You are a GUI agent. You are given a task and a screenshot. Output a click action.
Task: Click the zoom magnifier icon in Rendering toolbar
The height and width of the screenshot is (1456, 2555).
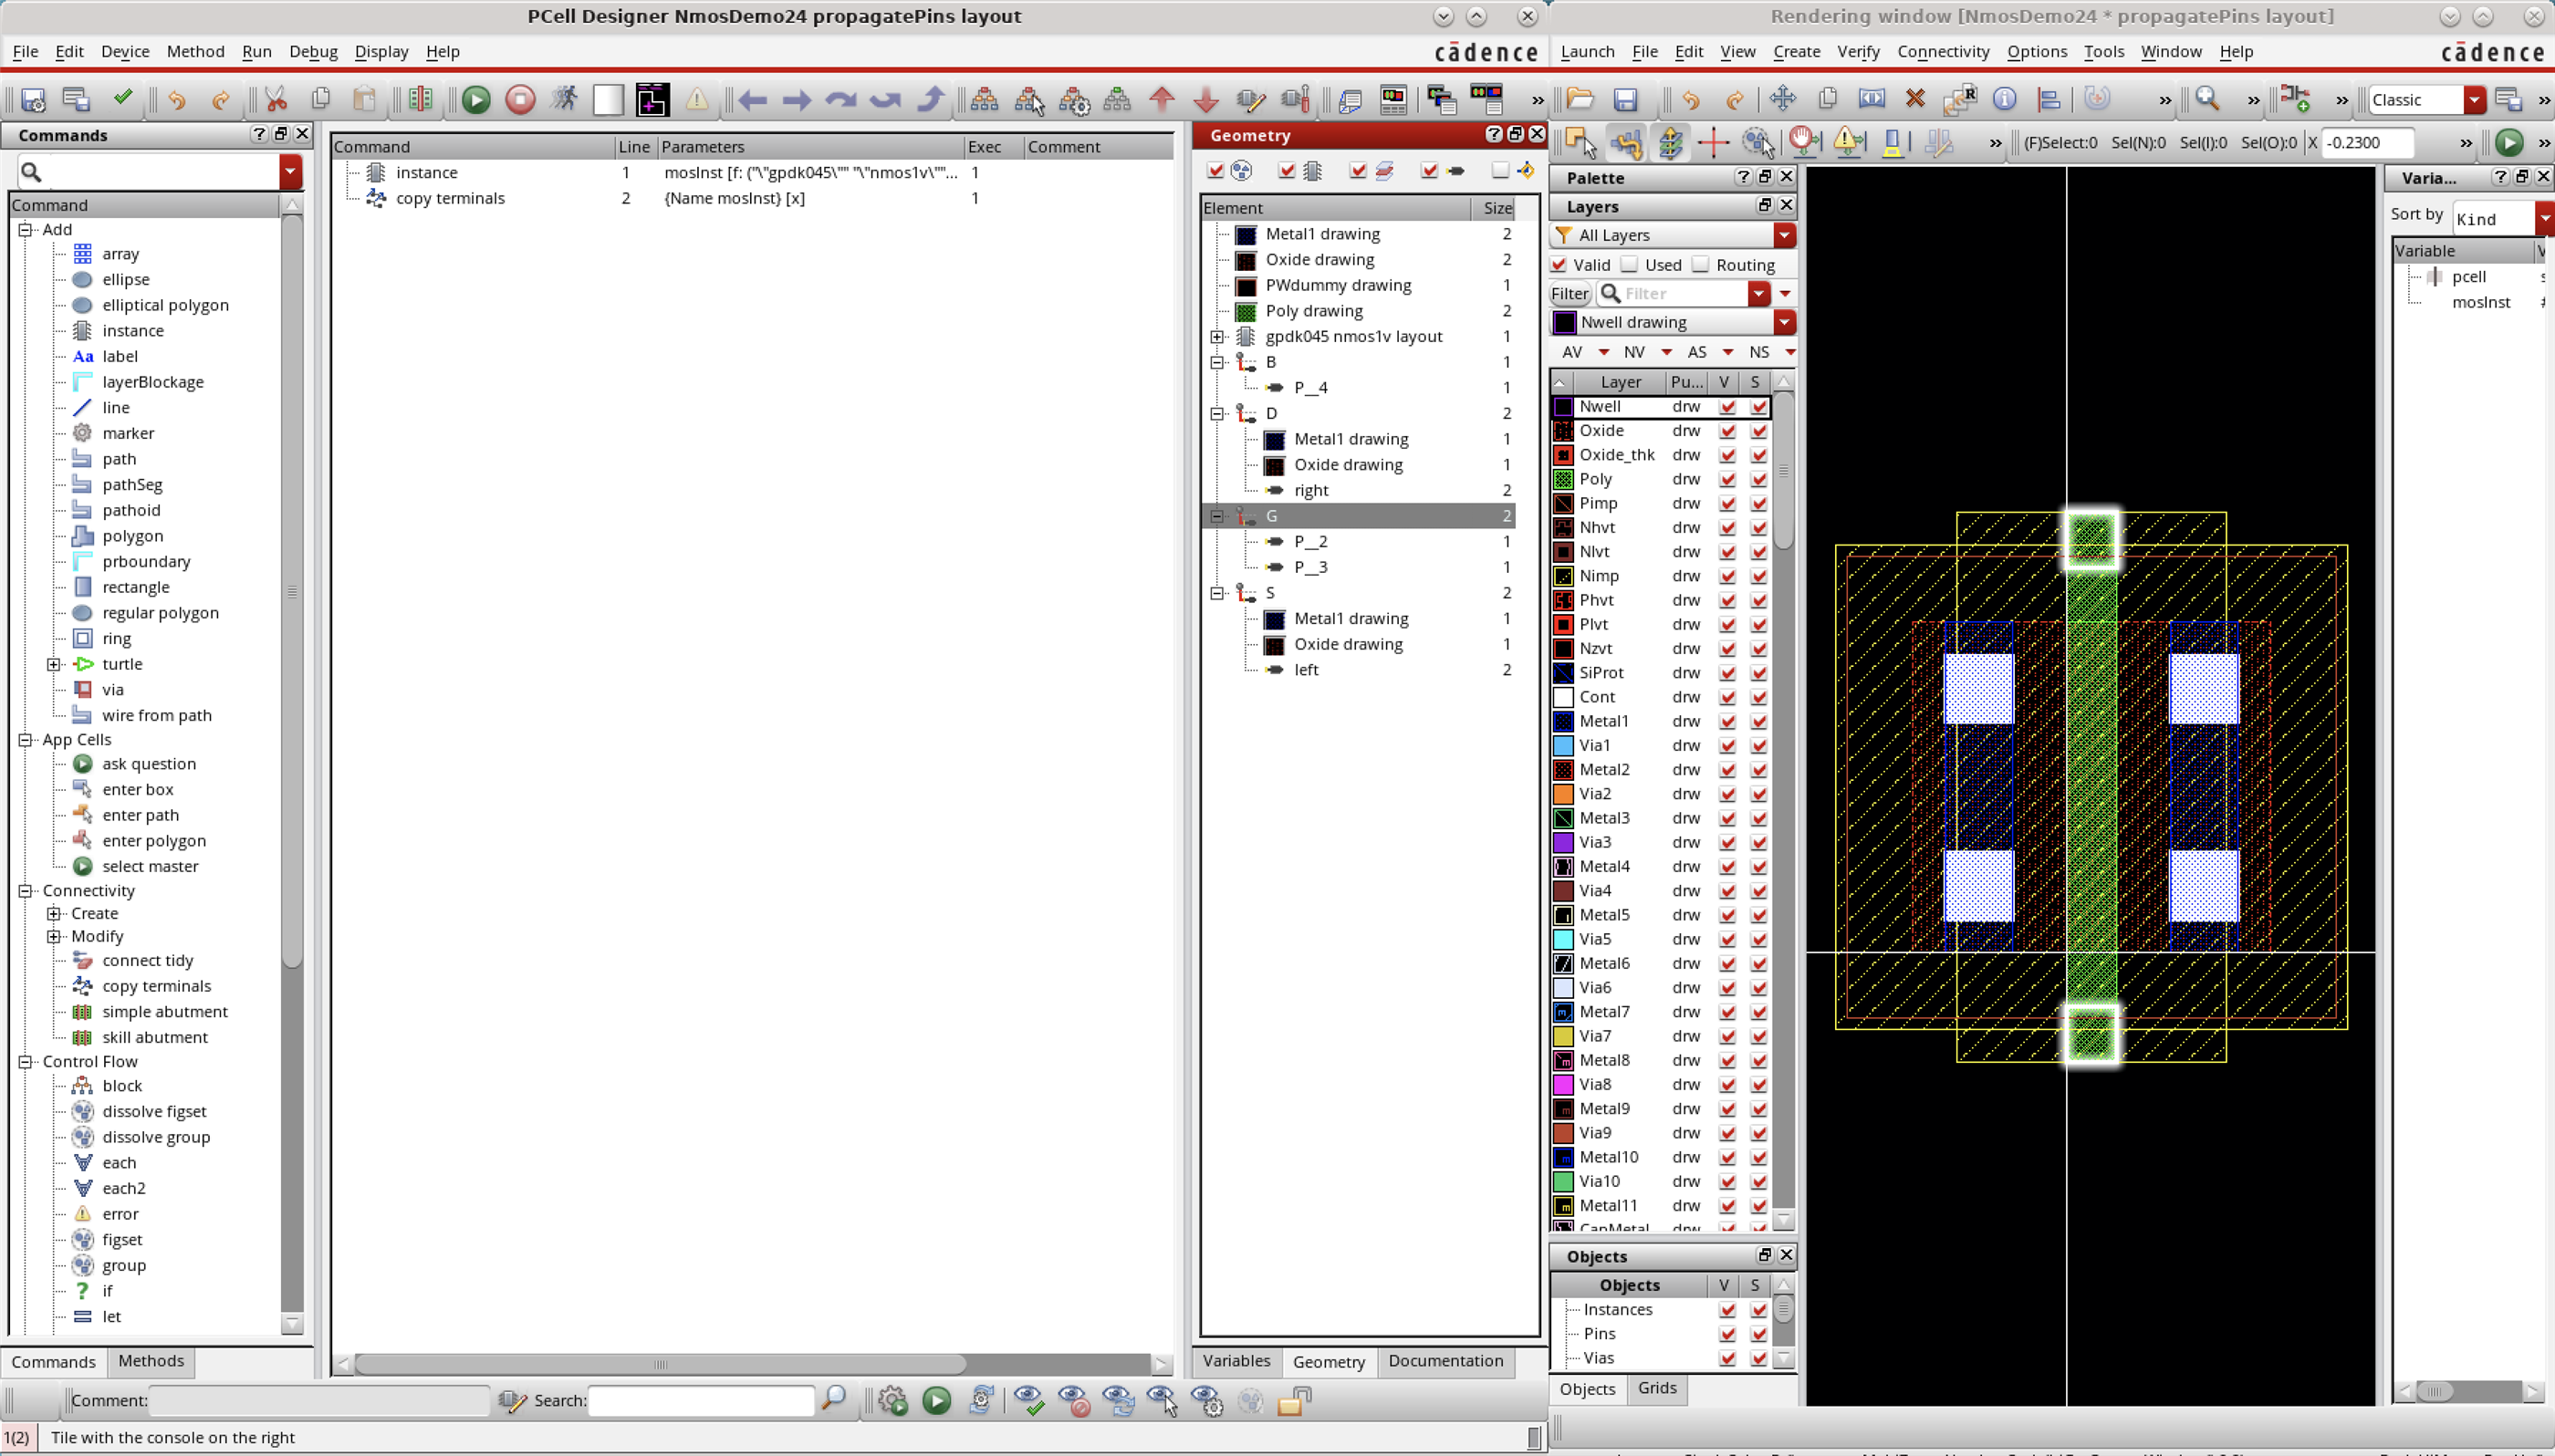click(x=2207, y=99)
